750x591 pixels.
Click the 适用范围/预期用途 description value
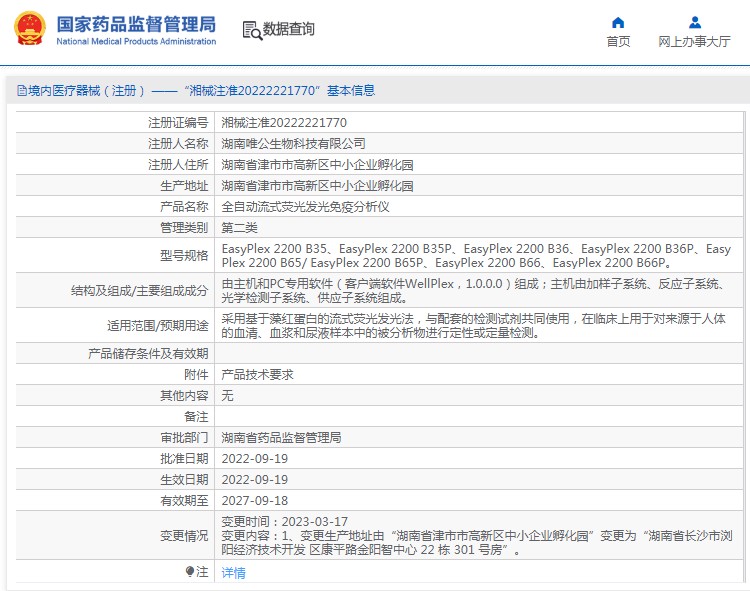(x=474, y=326)
